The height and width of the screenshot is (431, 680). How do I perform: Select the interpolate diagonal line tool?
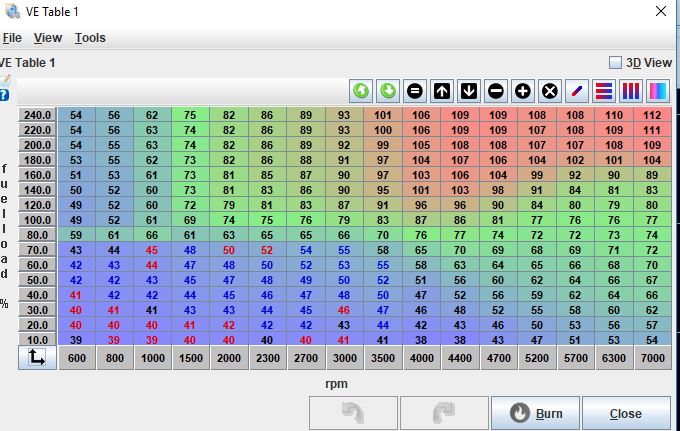[577, 91]
